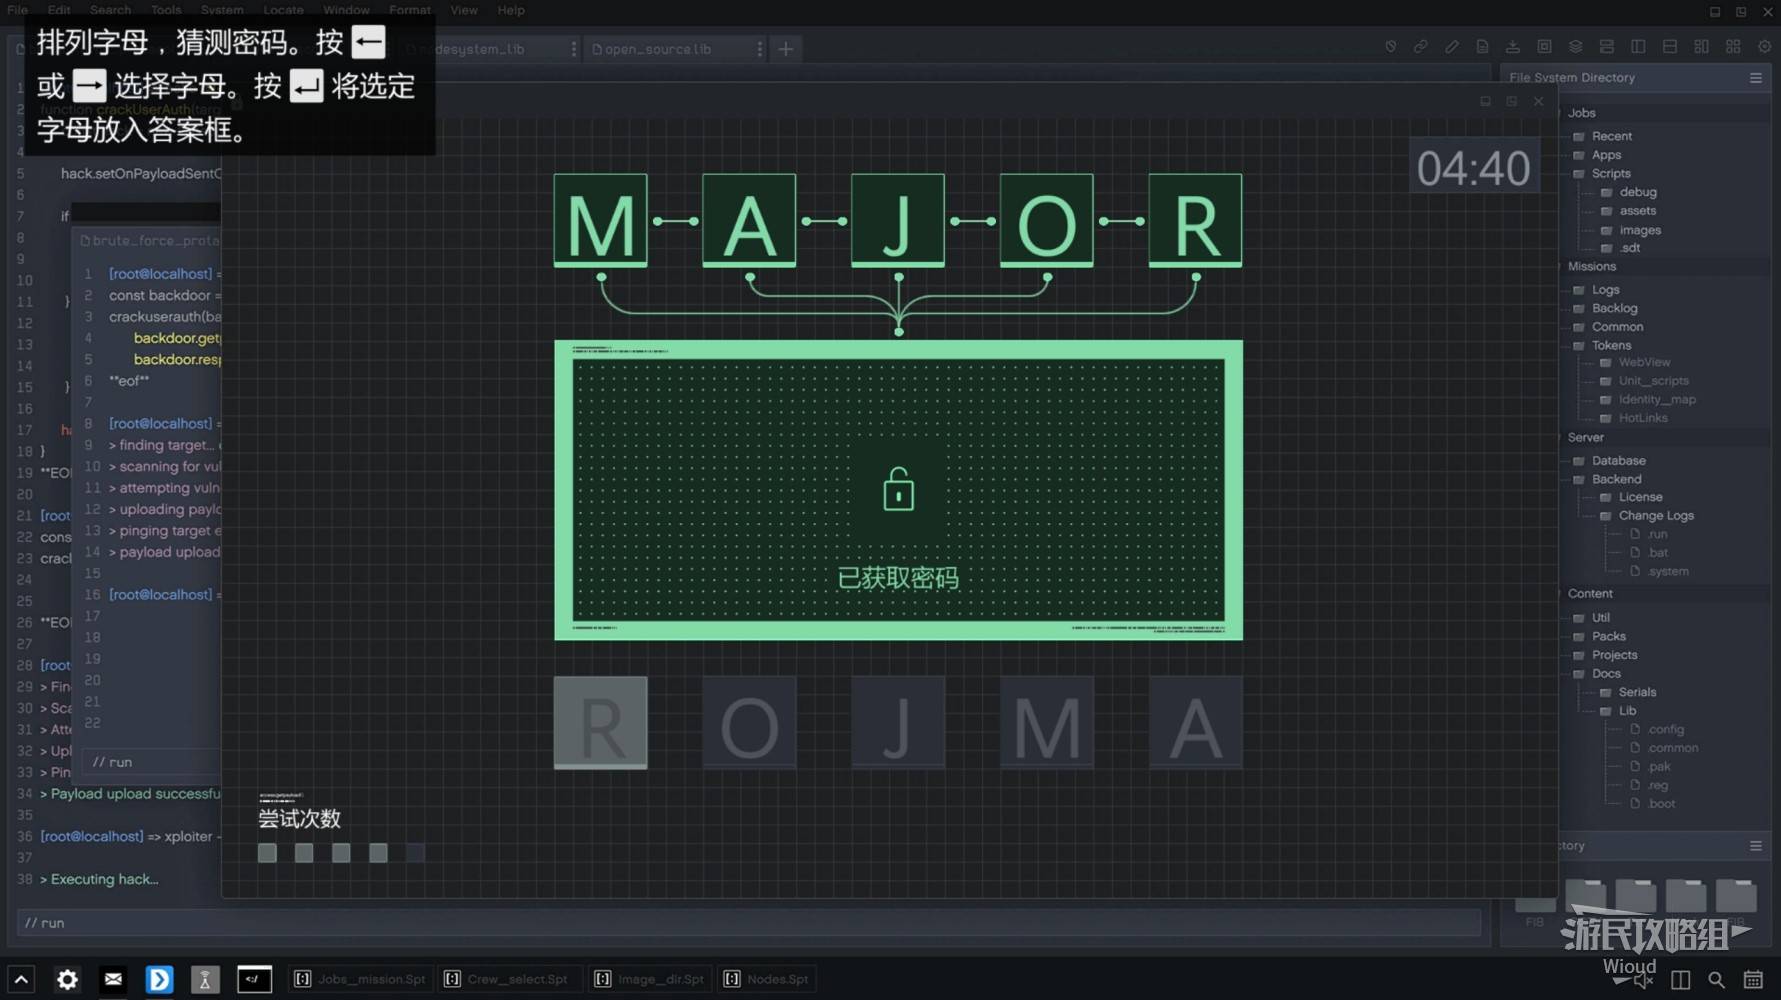Open the Image_dir.Spt taskbar tab
Viewport: 1781px width, 1000px height.
click(650, 979)
